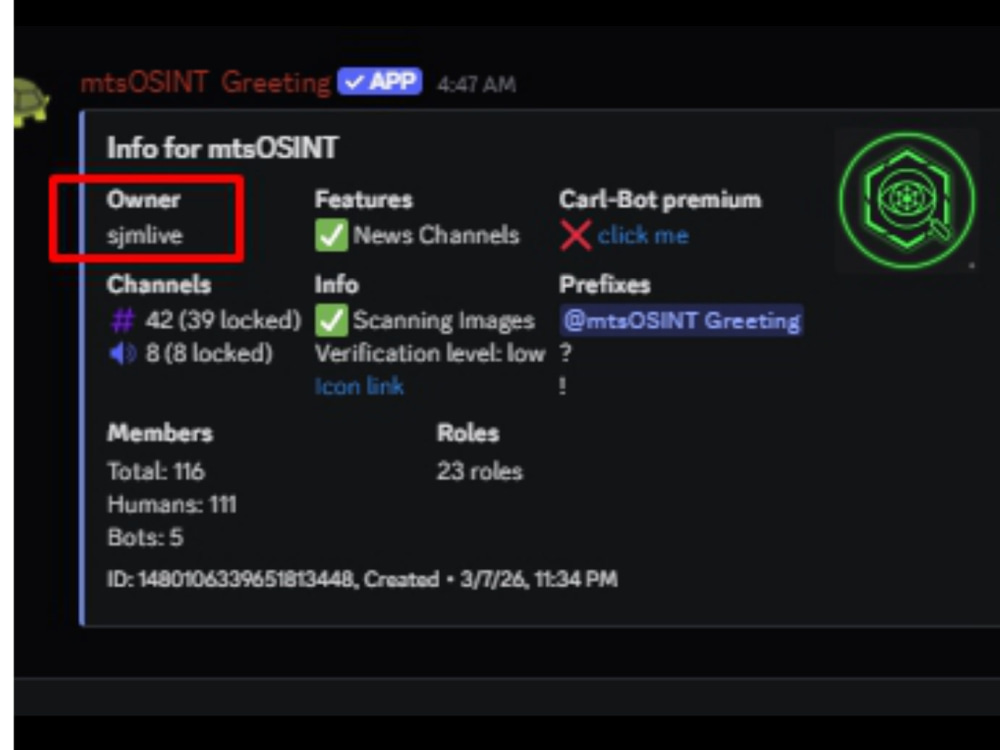Select the 'Scanning Images' info text

pyautogui.click(x=444, y=320)
